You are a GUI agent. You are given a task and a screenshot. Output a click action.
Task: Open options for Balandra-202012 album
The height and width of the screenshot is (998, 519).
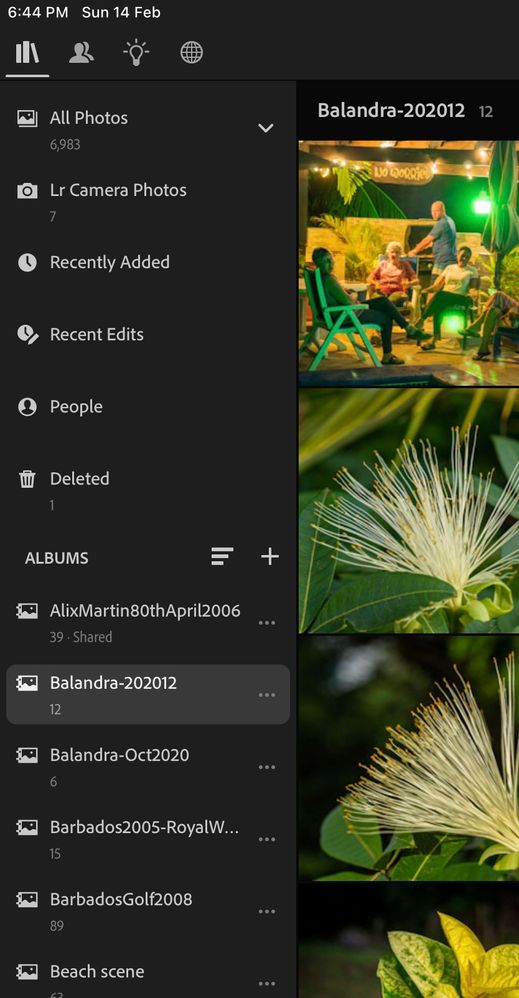(267, 695)
